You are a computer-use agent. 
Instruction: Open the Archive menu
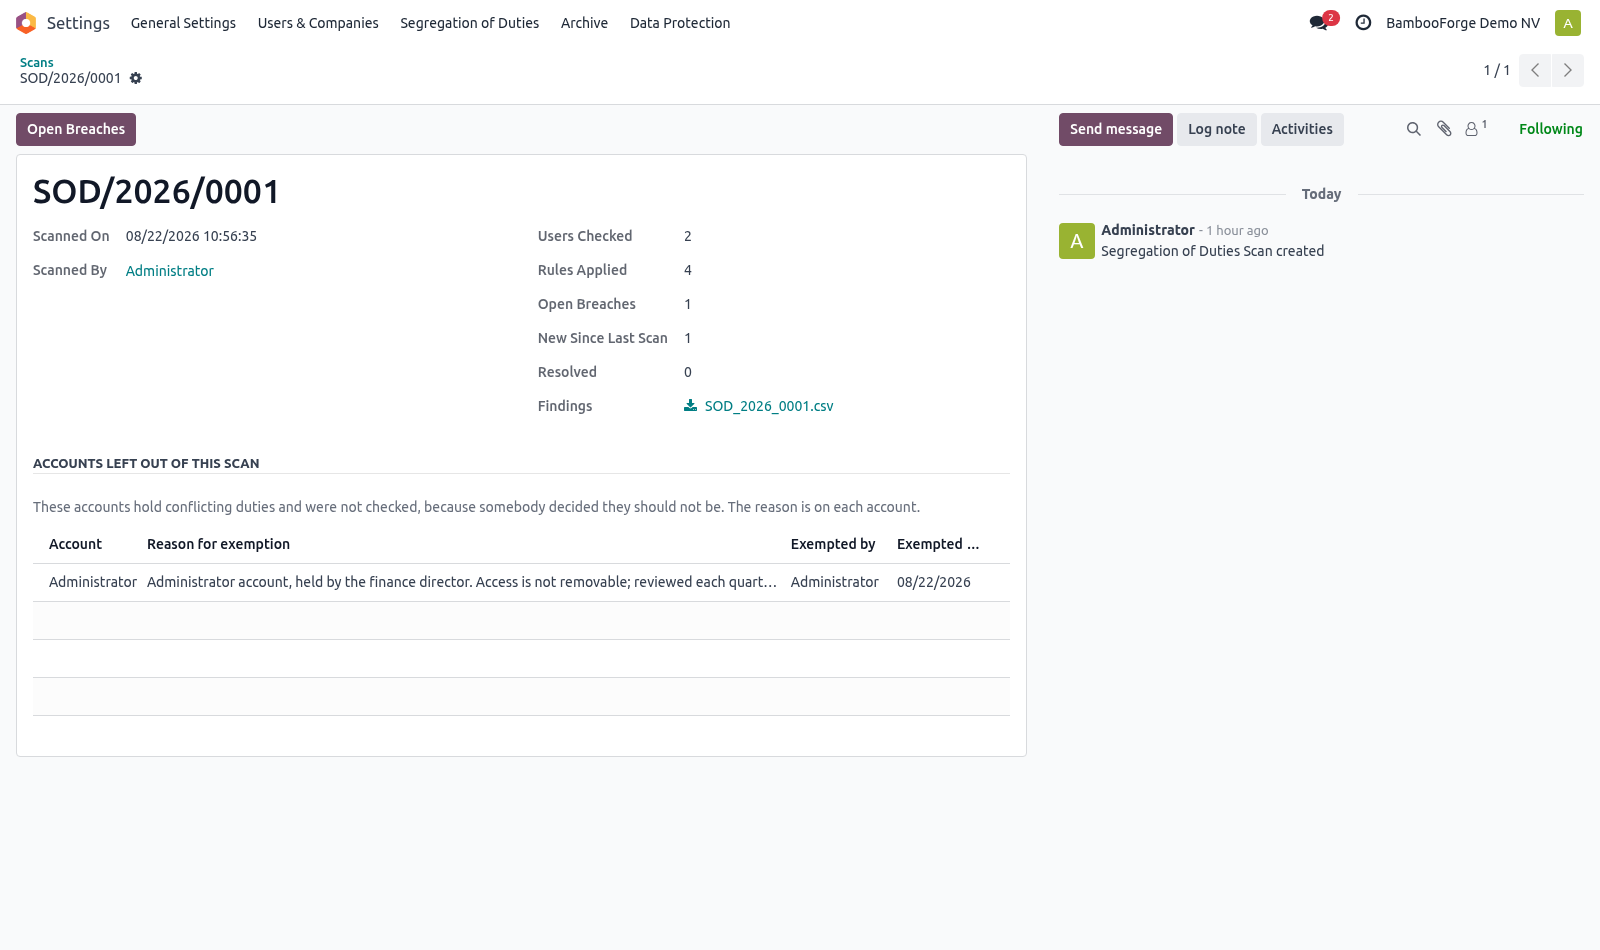coord(584,23)
